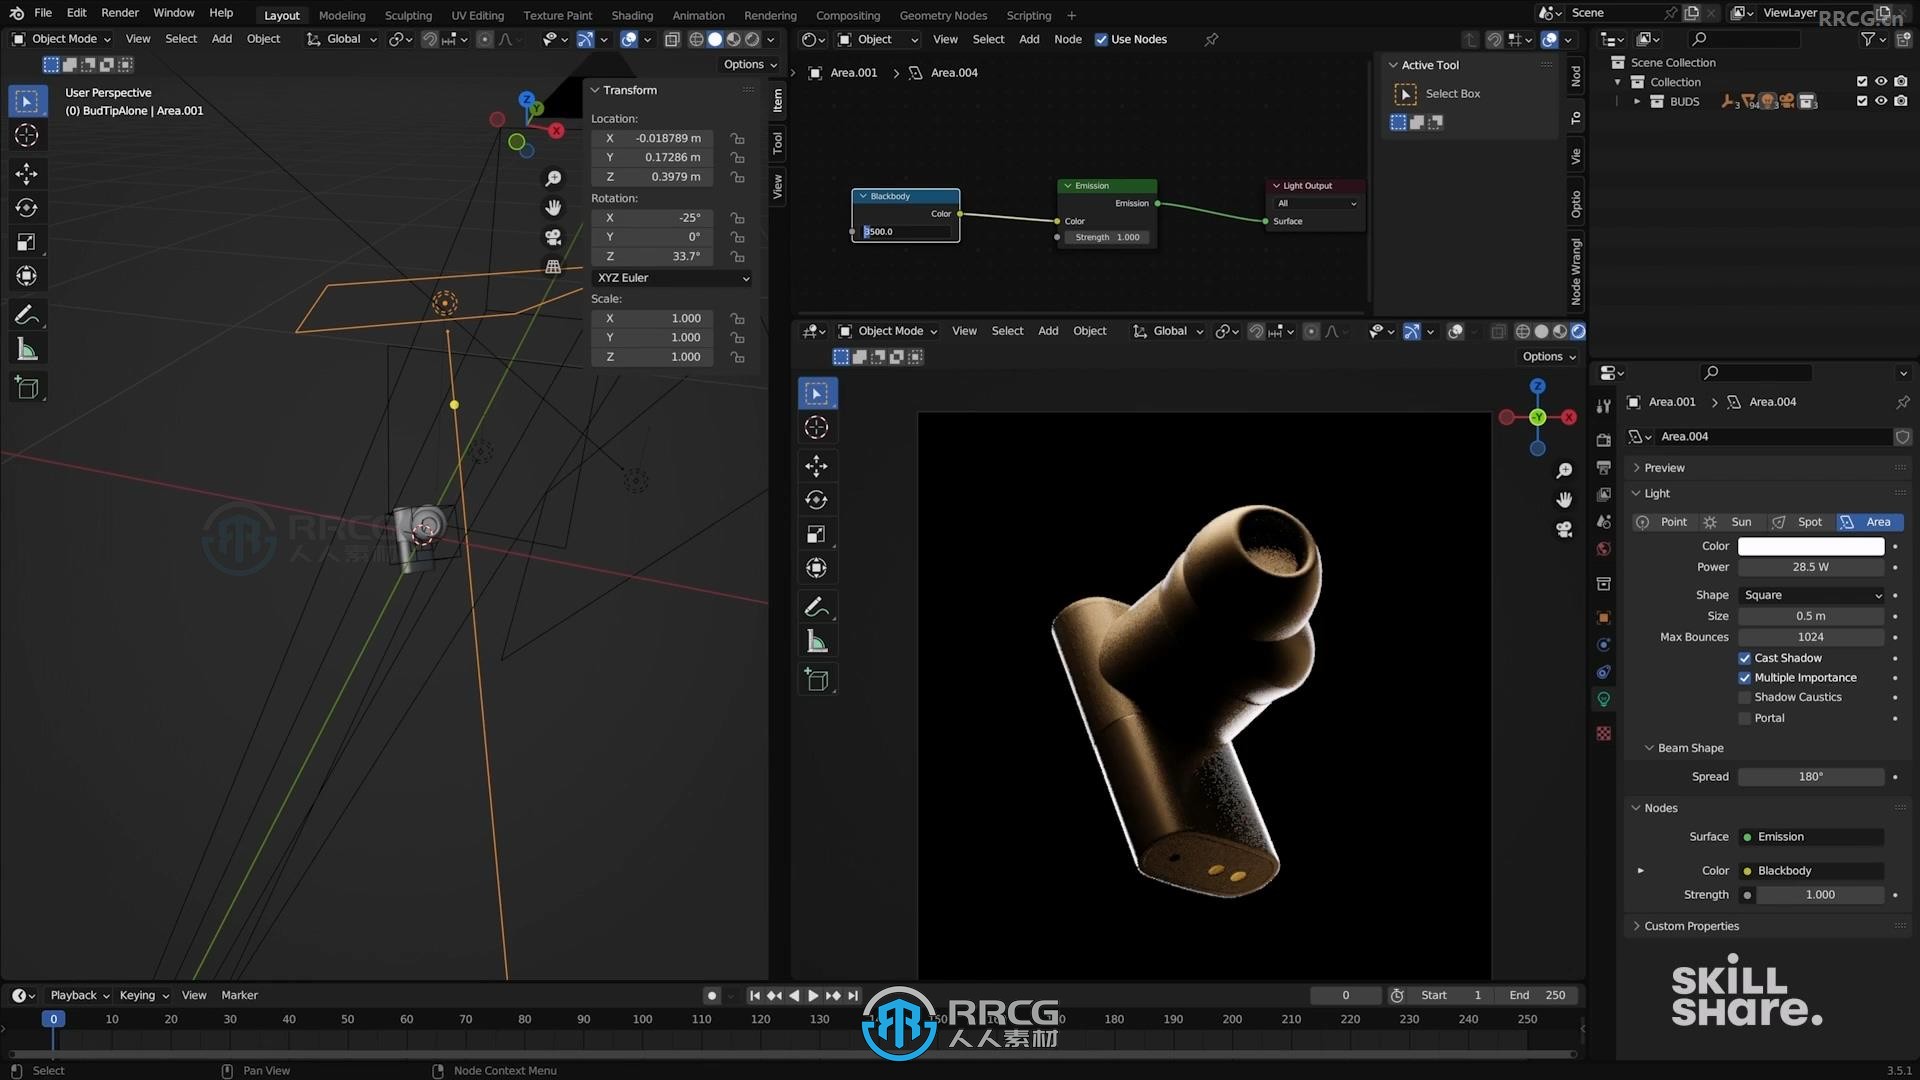Open the Global orientation dropdown in left viewport

tap(342, 39)
